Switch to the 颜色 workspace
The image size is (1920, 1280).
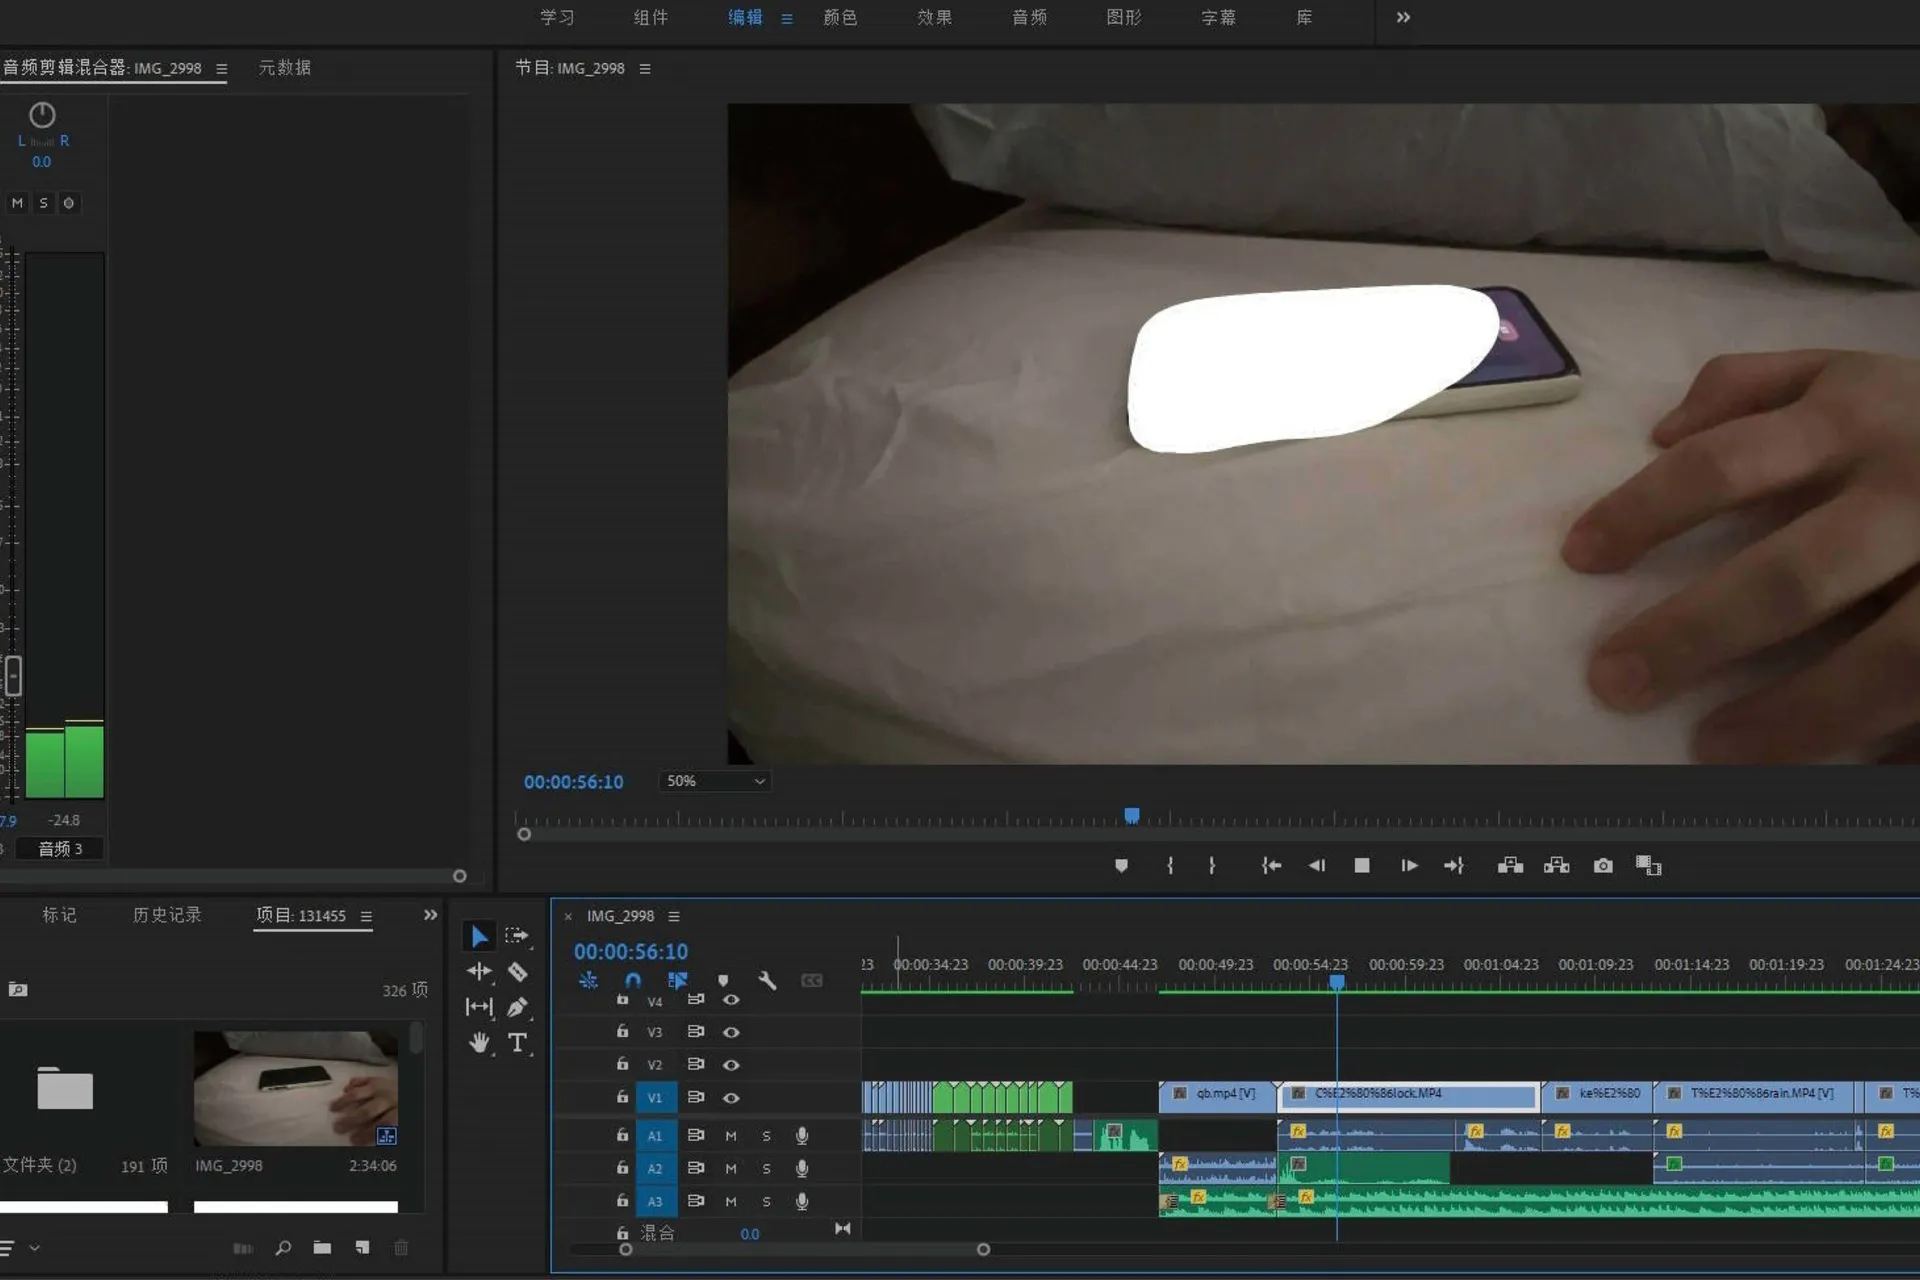point(840,17)
